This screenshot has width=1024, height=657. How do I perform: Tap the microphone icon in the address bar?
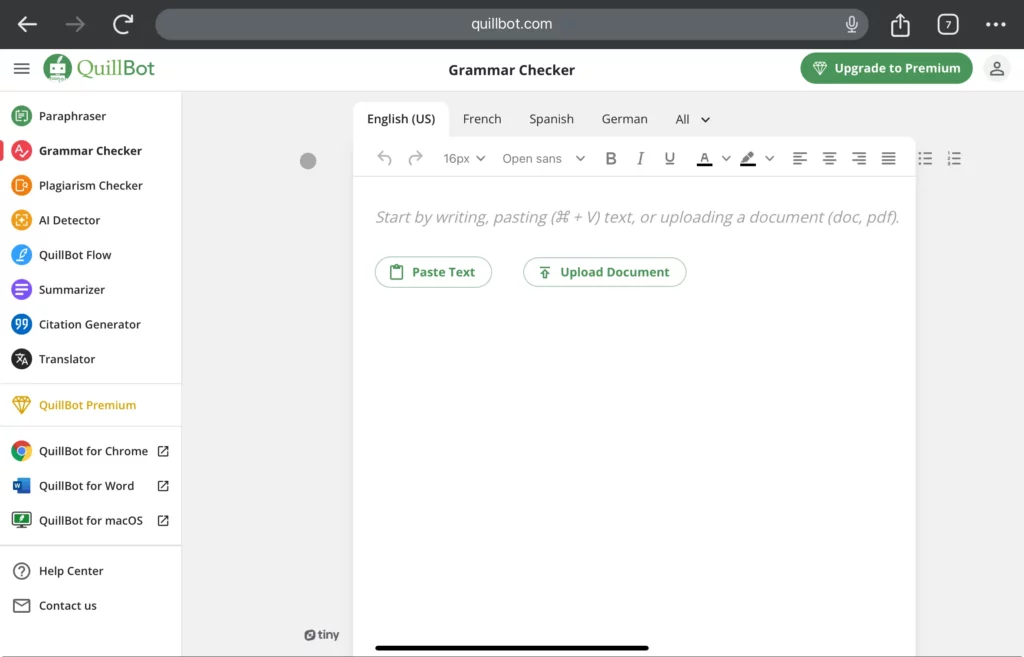[x=851, y=24]
